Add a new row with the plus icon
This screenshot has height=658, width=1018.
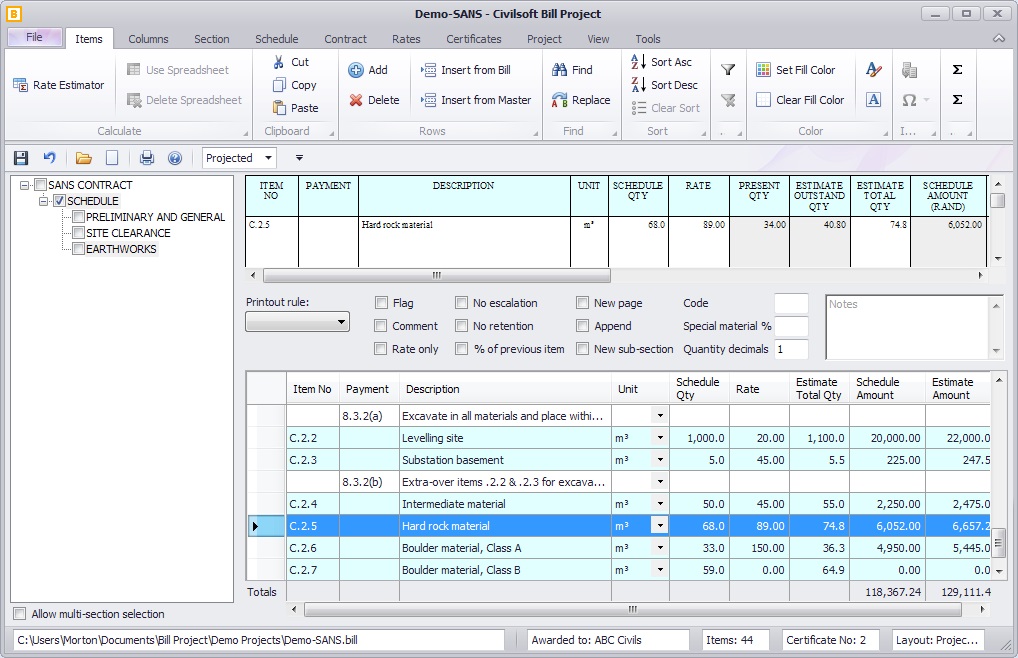[x=368, y=70]
